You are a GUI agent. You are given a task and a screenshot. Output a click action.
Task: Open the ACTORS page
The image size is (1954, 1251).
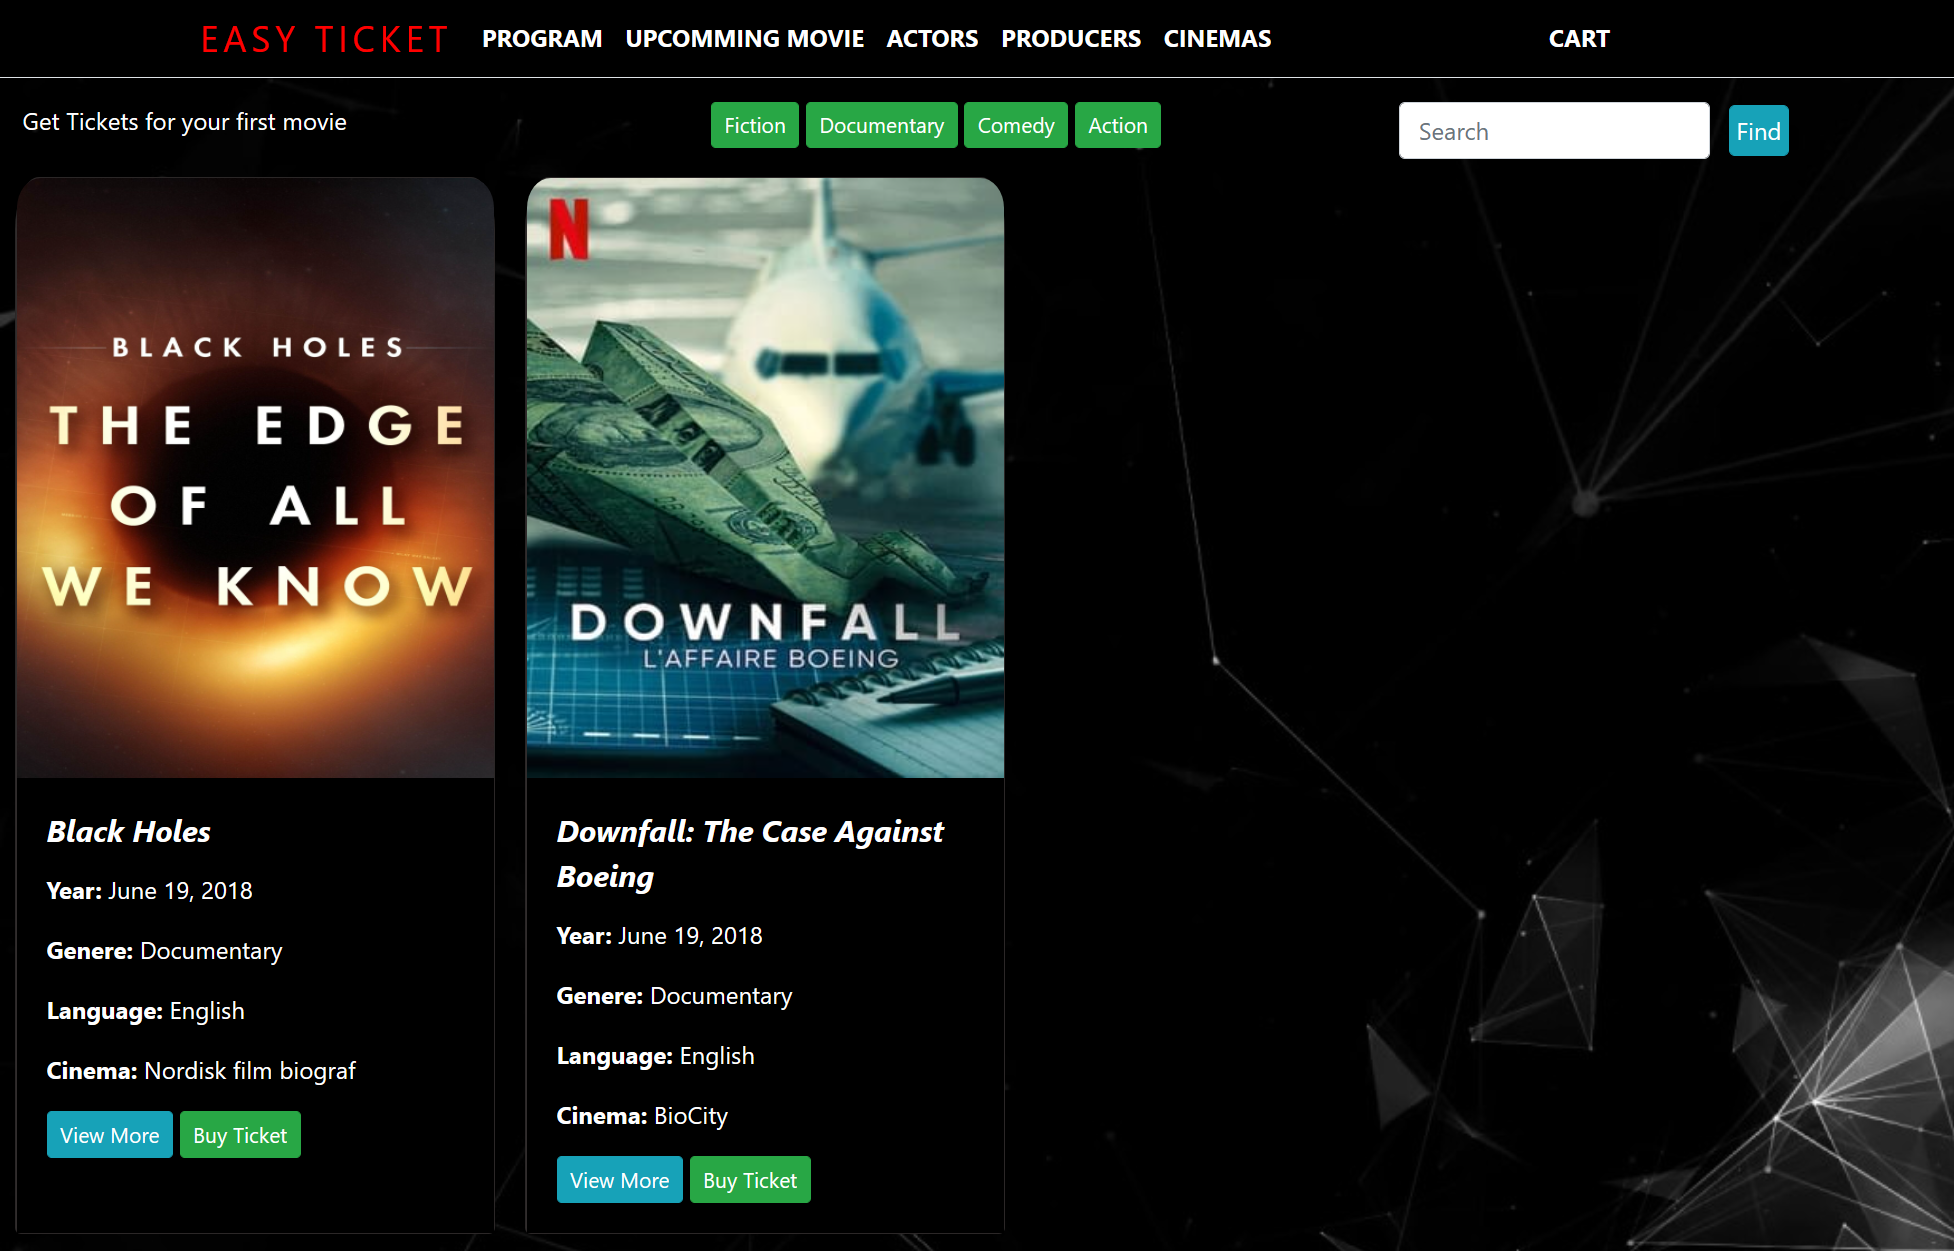[x=932, y=39]
